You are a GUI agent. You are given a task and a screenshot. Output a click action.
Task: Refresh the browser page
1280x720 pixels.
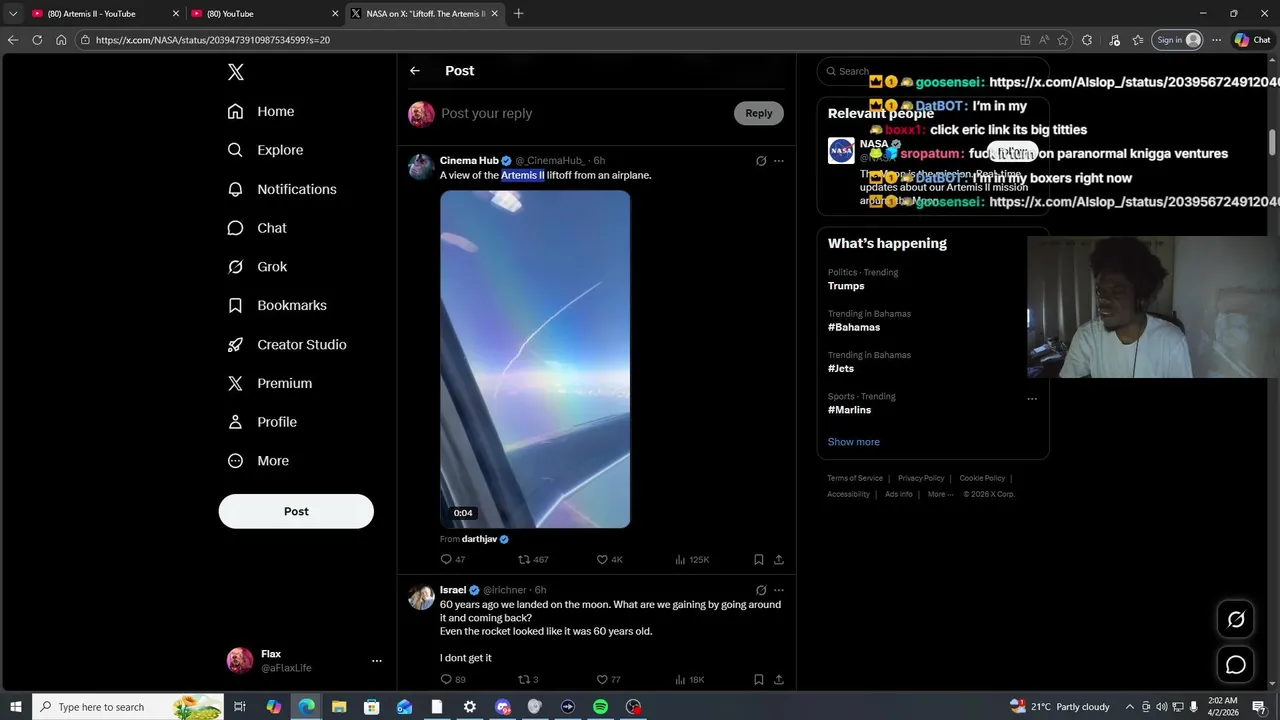37,40
